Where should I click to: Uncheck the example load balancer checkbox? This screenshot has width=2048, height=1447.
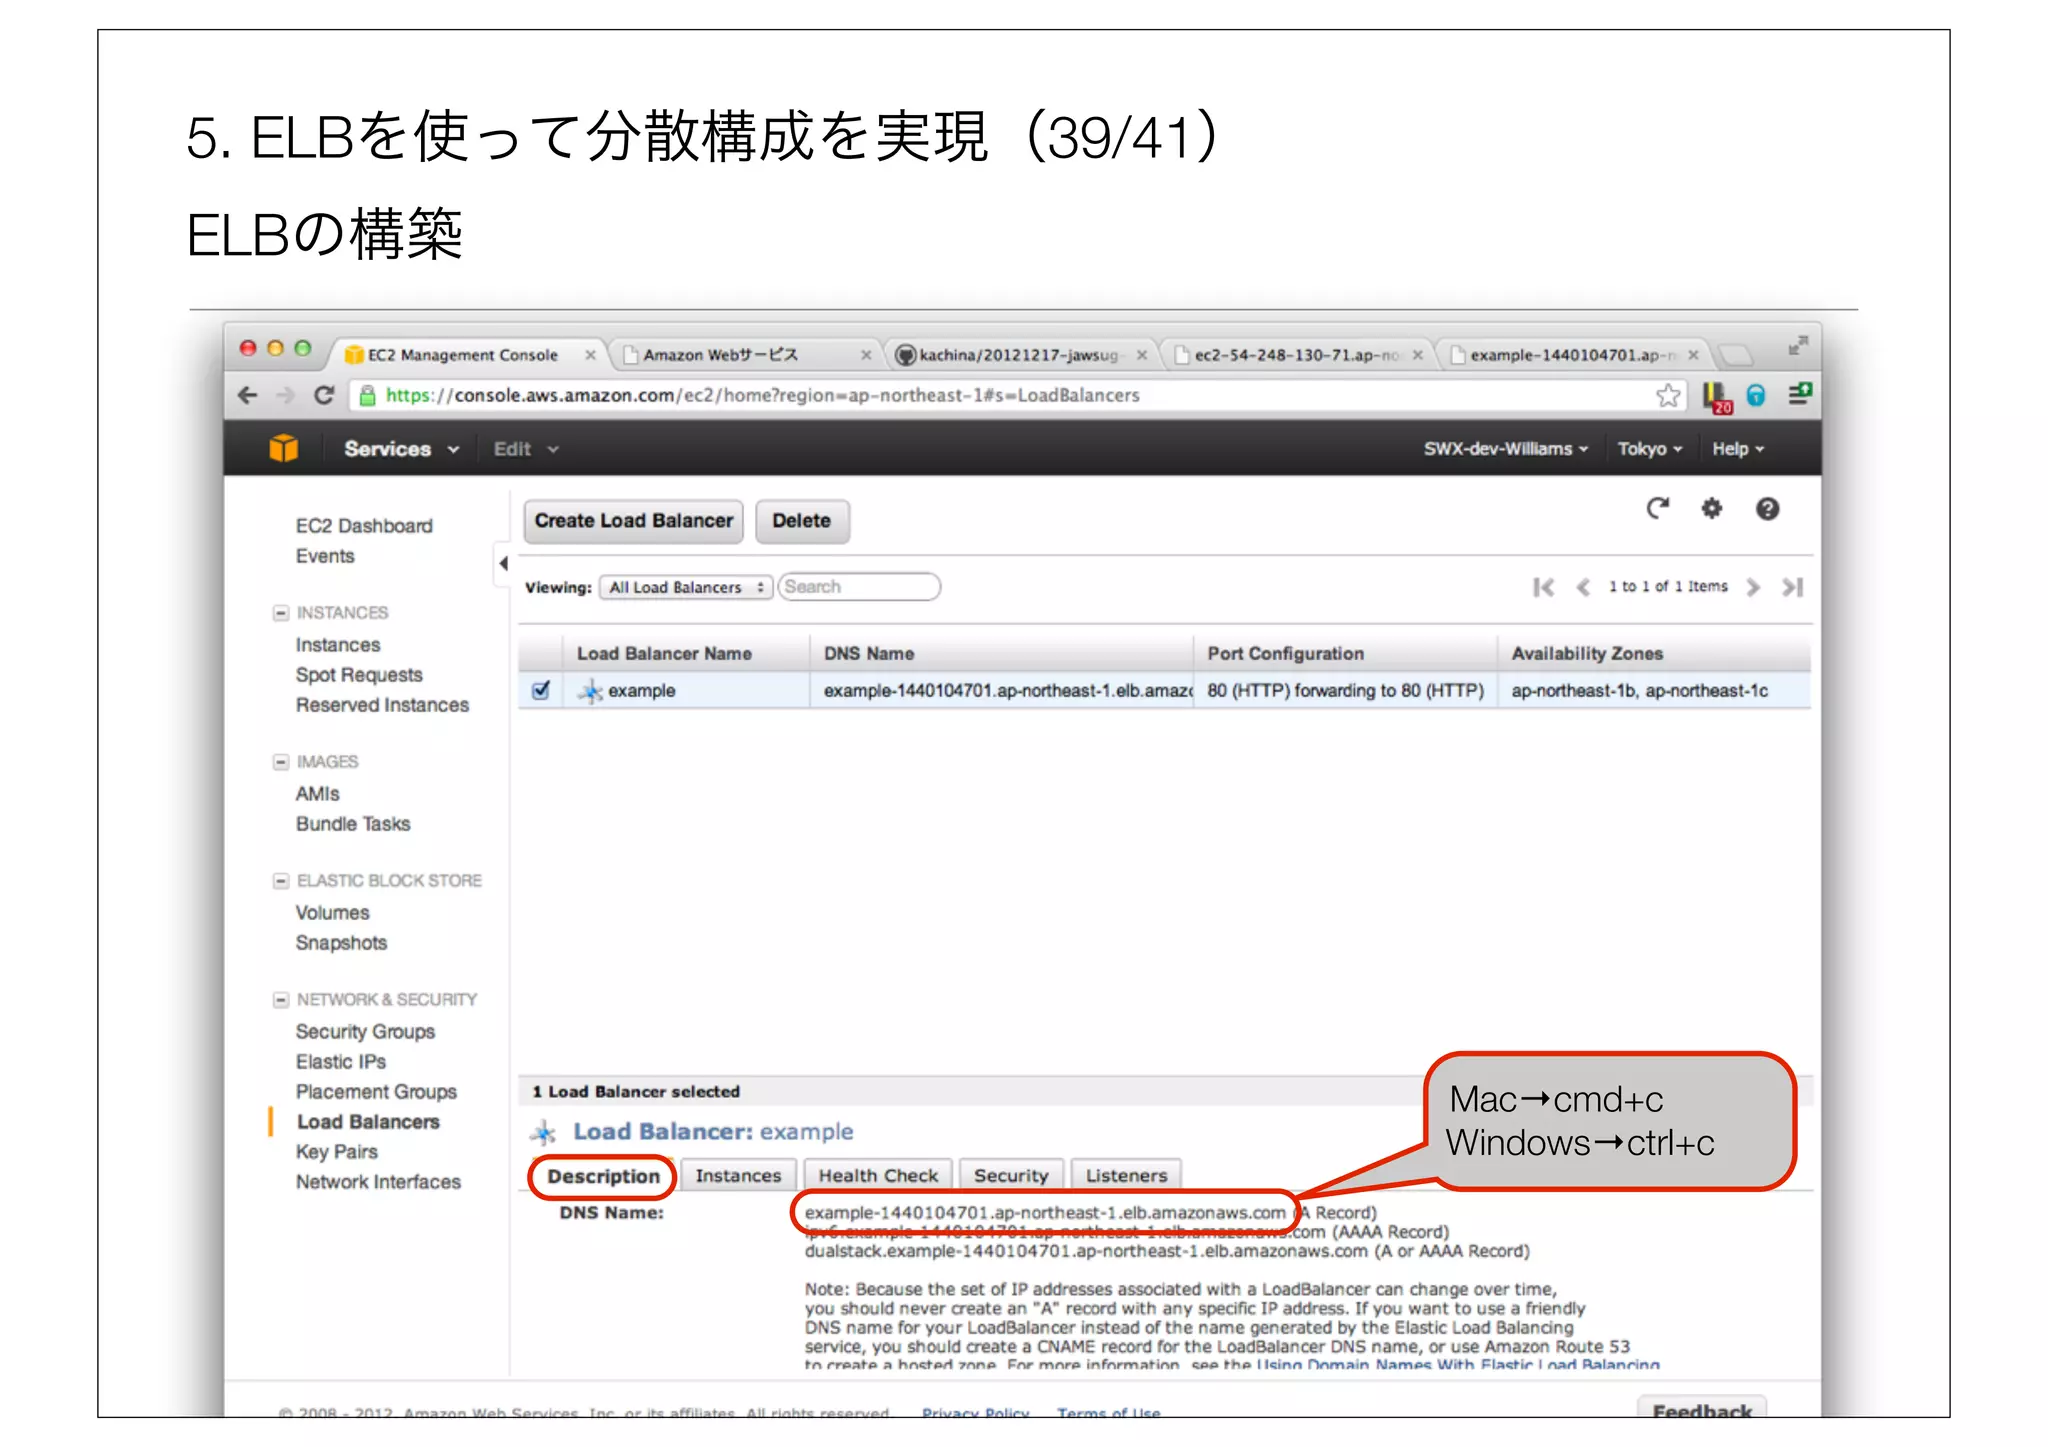coord(541,690)
